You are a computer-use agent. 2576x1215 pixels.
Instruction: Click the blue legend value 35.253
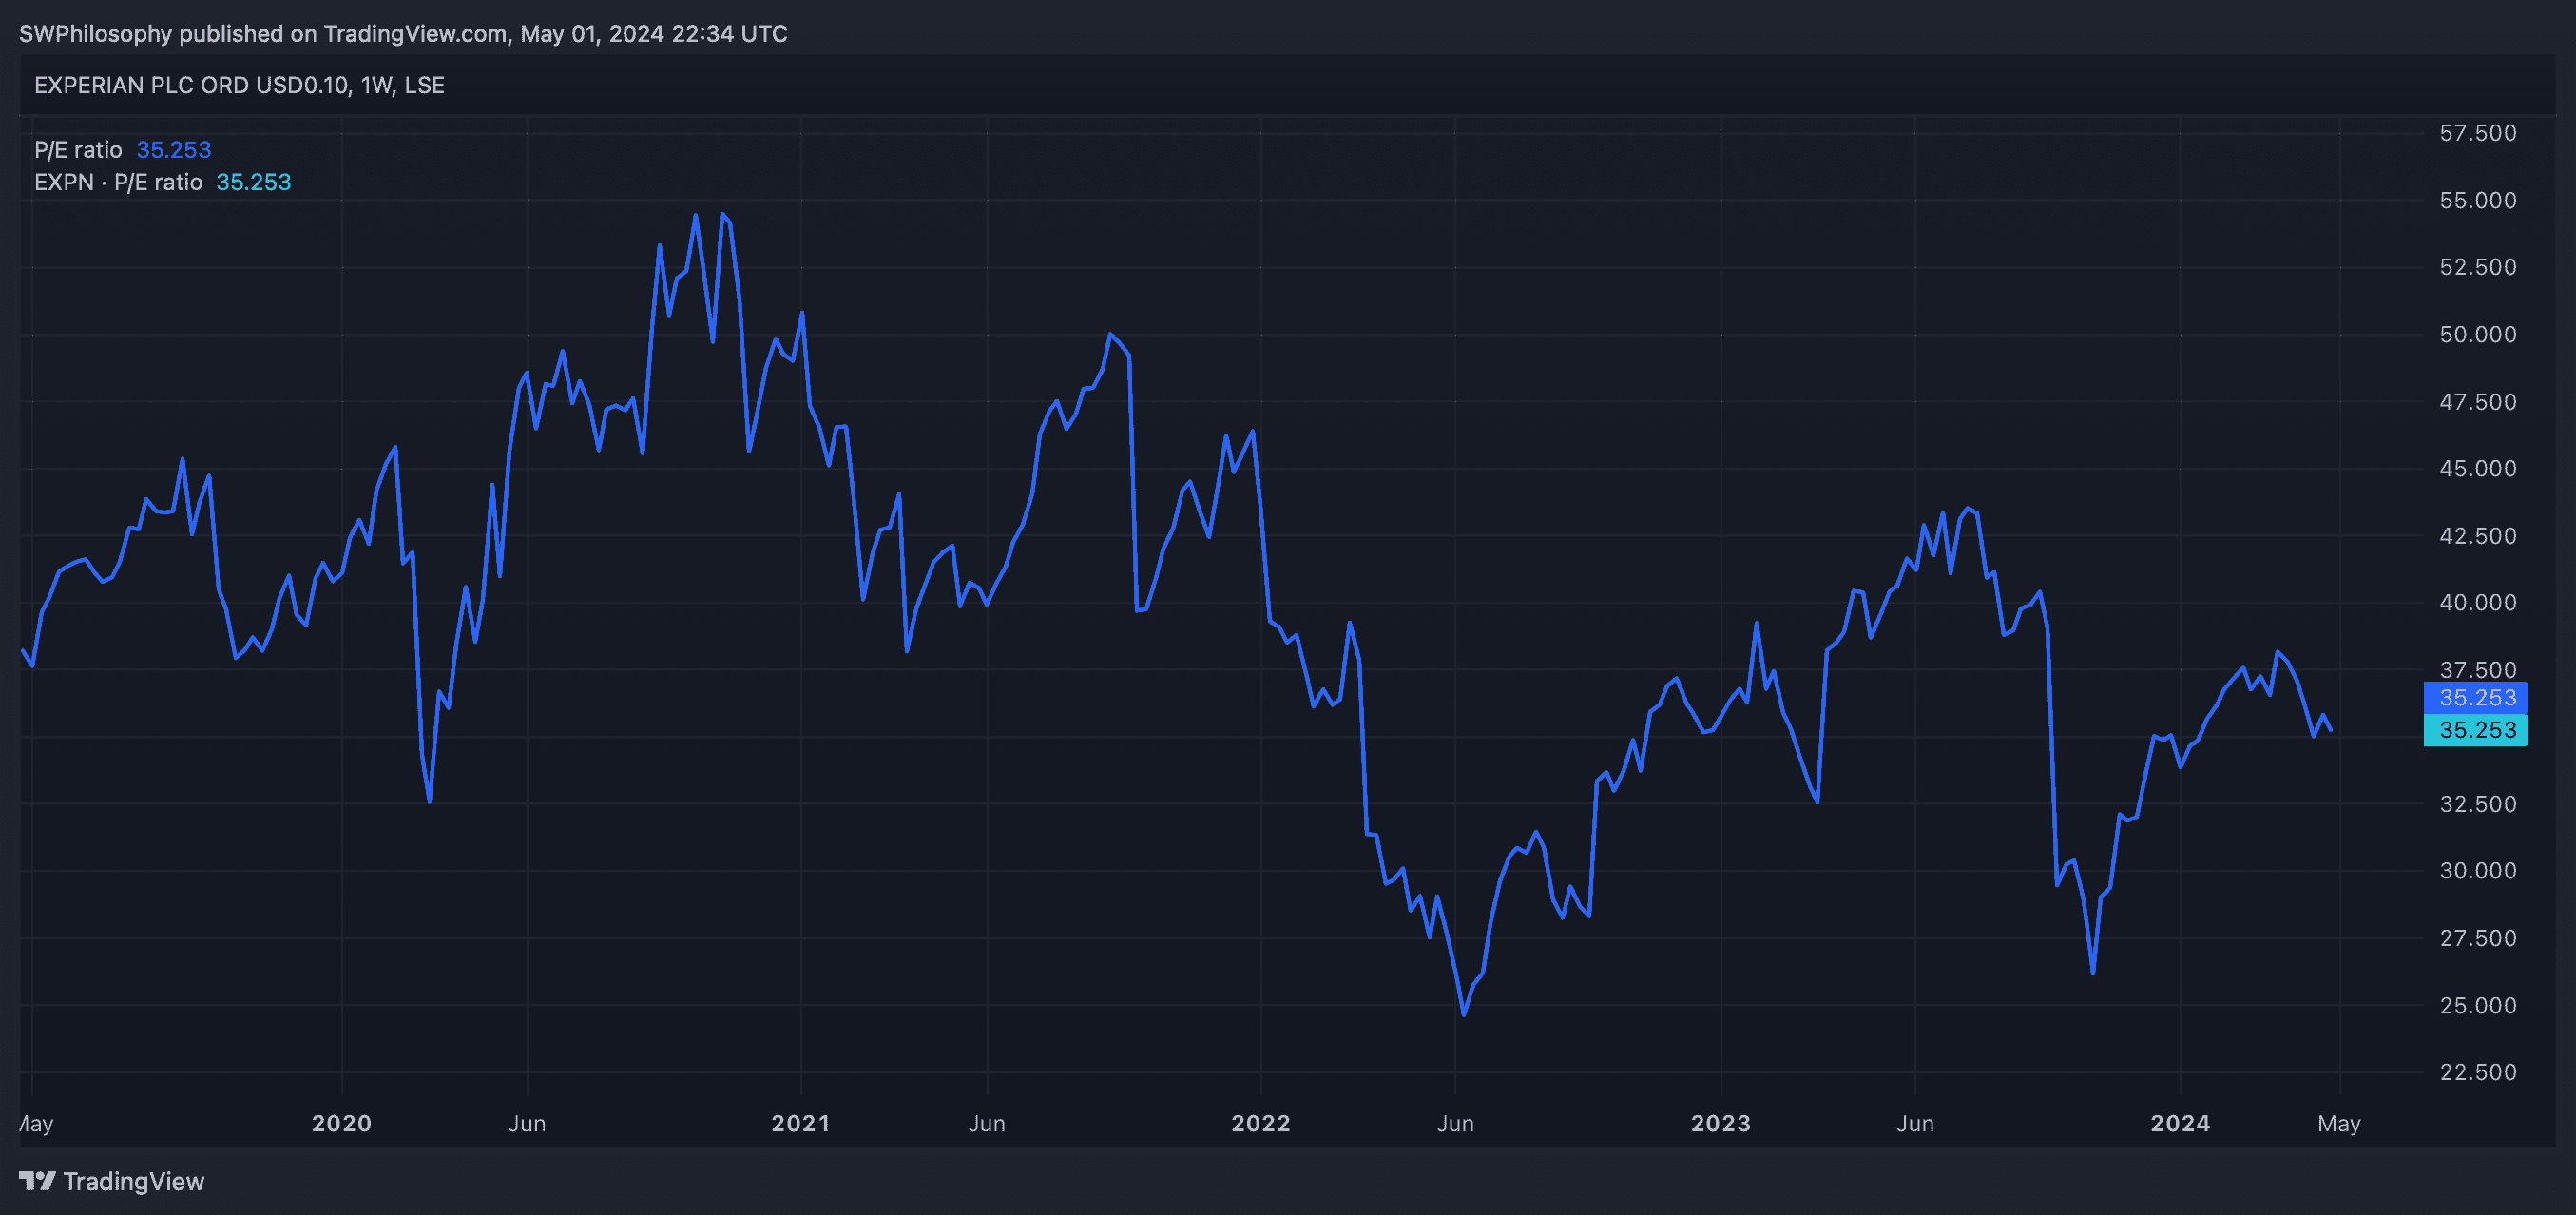(173, 150)
